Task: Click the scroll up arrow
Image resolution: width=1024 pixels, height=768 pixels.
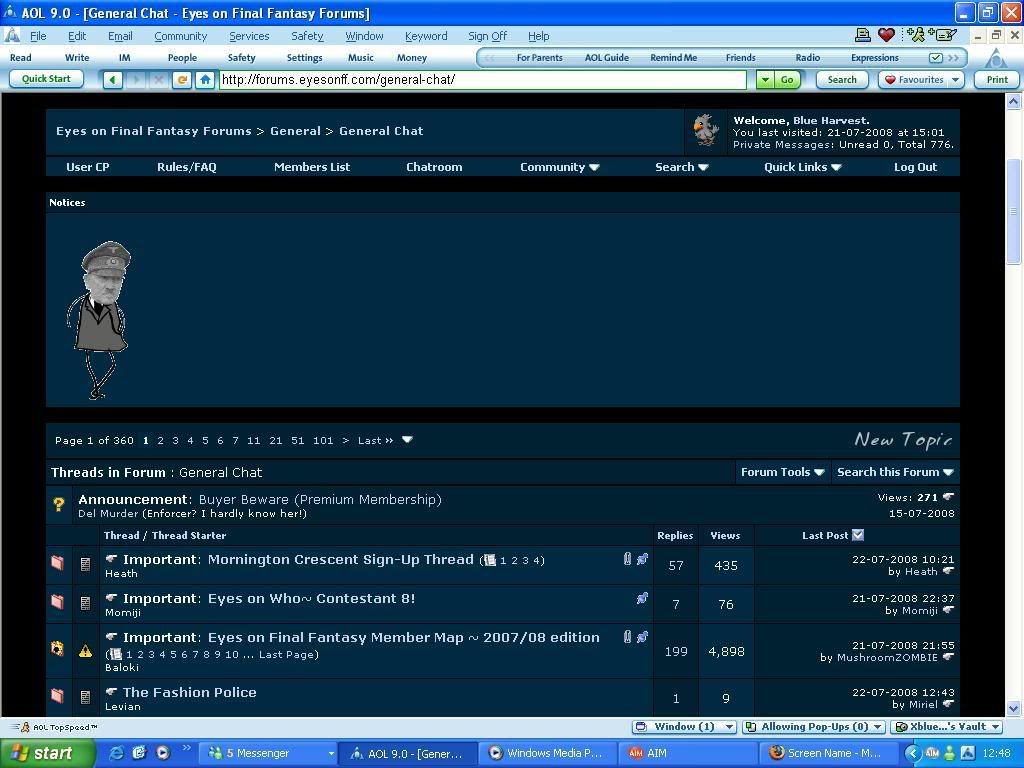Action: tap(1013, 101)
